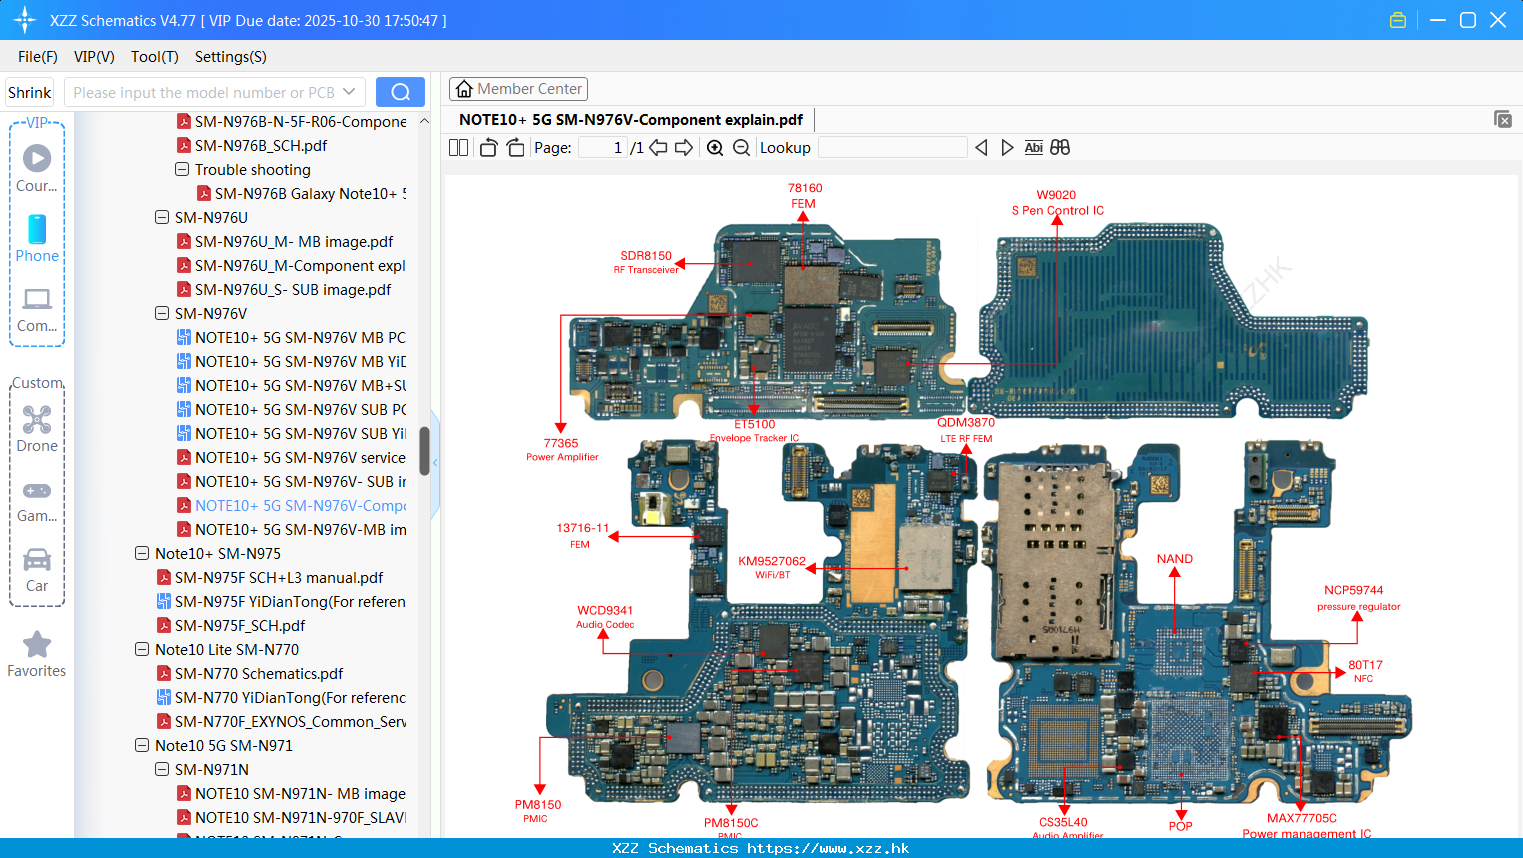Collapse the Note10+ SM-N975 folder
The image size is (1523, 858).
coord(142,553)
